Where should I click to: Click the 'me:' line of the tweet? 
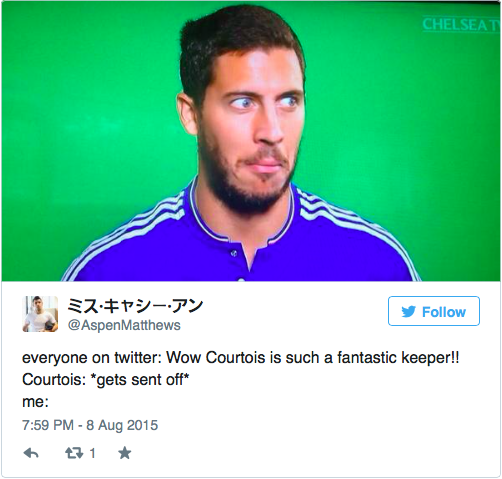pyautogui.click(x=35, y=402)
